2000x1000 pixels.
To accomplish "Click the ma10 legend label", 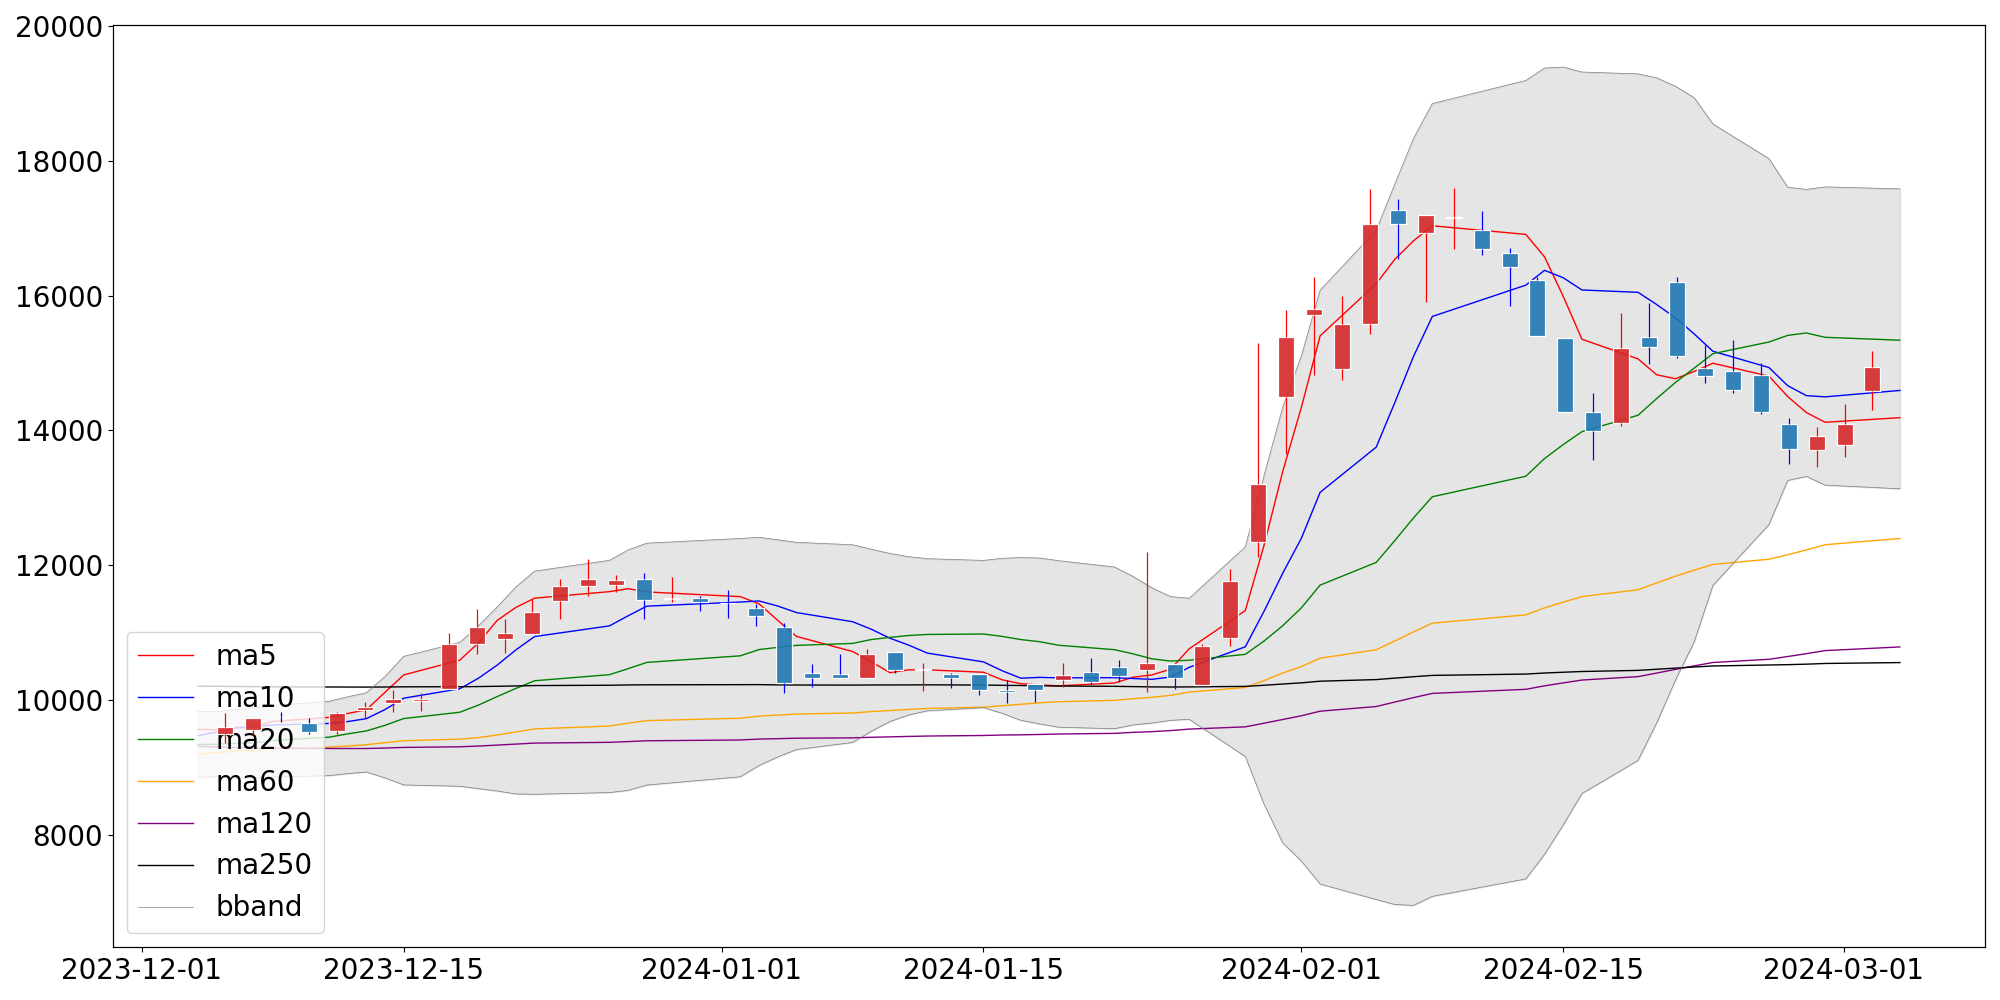I will click(255, 698).
